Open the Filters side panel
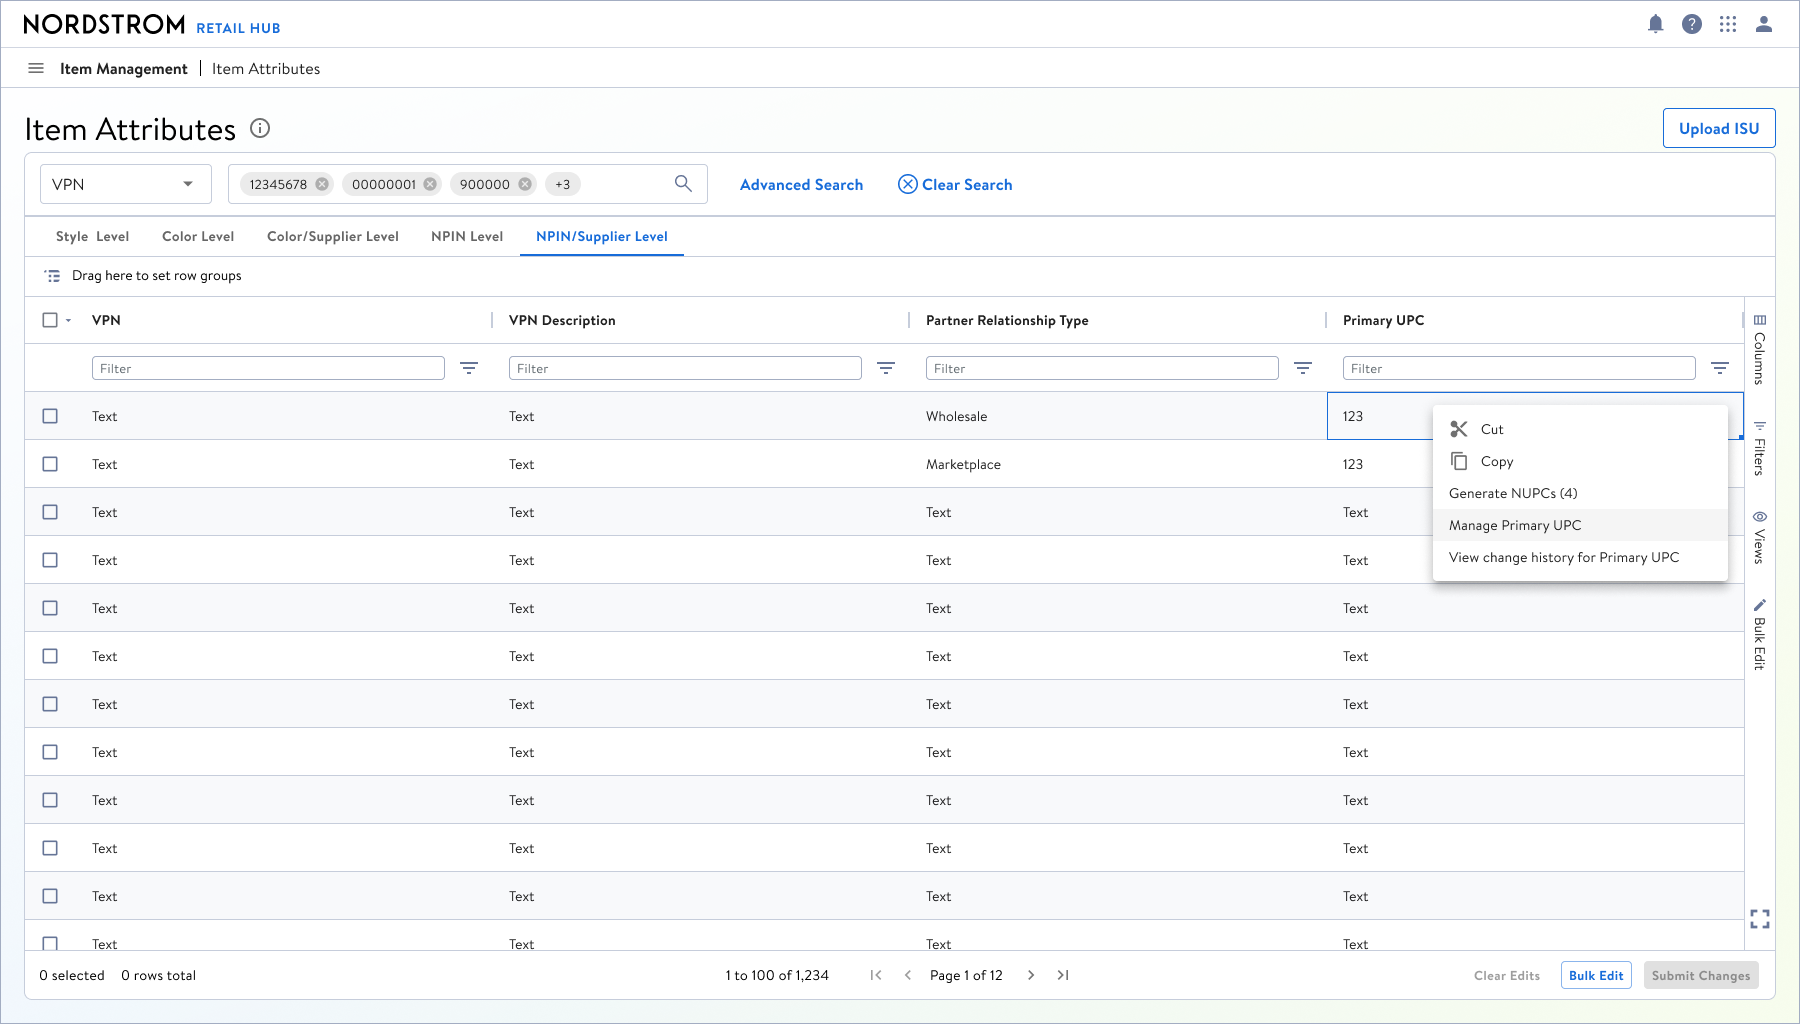This screenshot has height=1024, width=1800. coord(1760,448)
